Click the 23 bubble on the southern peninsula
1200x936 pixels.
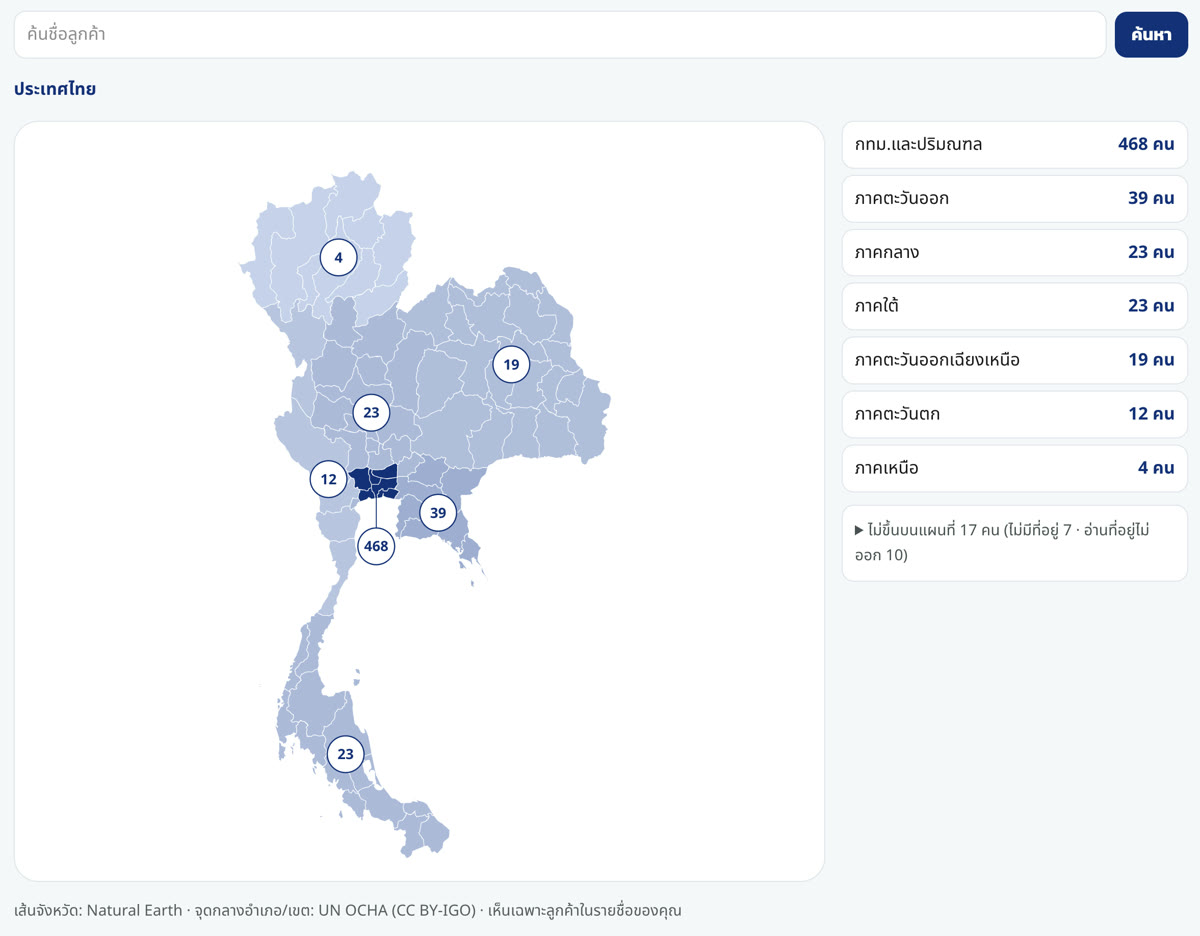click(345, 754)
